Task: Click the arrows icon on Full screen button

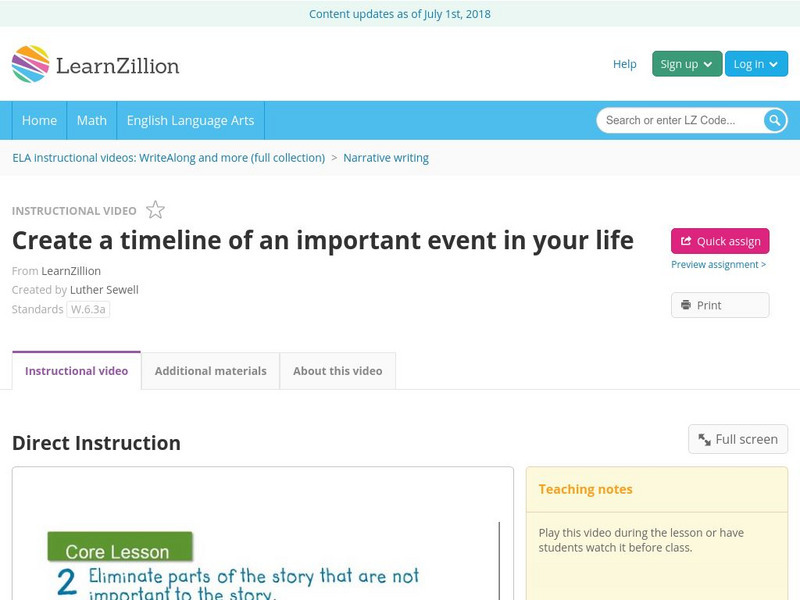Action: tap(703, 439)
